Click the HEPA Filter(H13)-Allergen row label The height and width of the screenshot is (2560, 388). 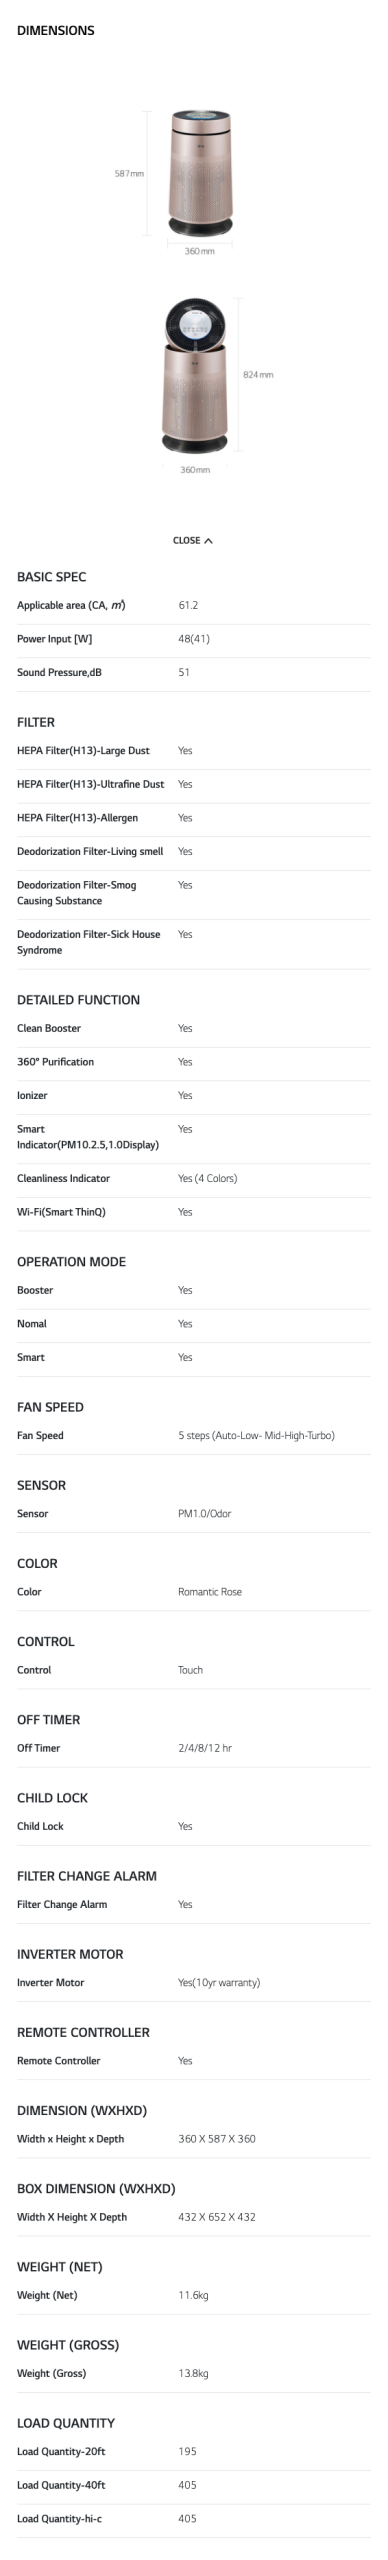(78, 818)
